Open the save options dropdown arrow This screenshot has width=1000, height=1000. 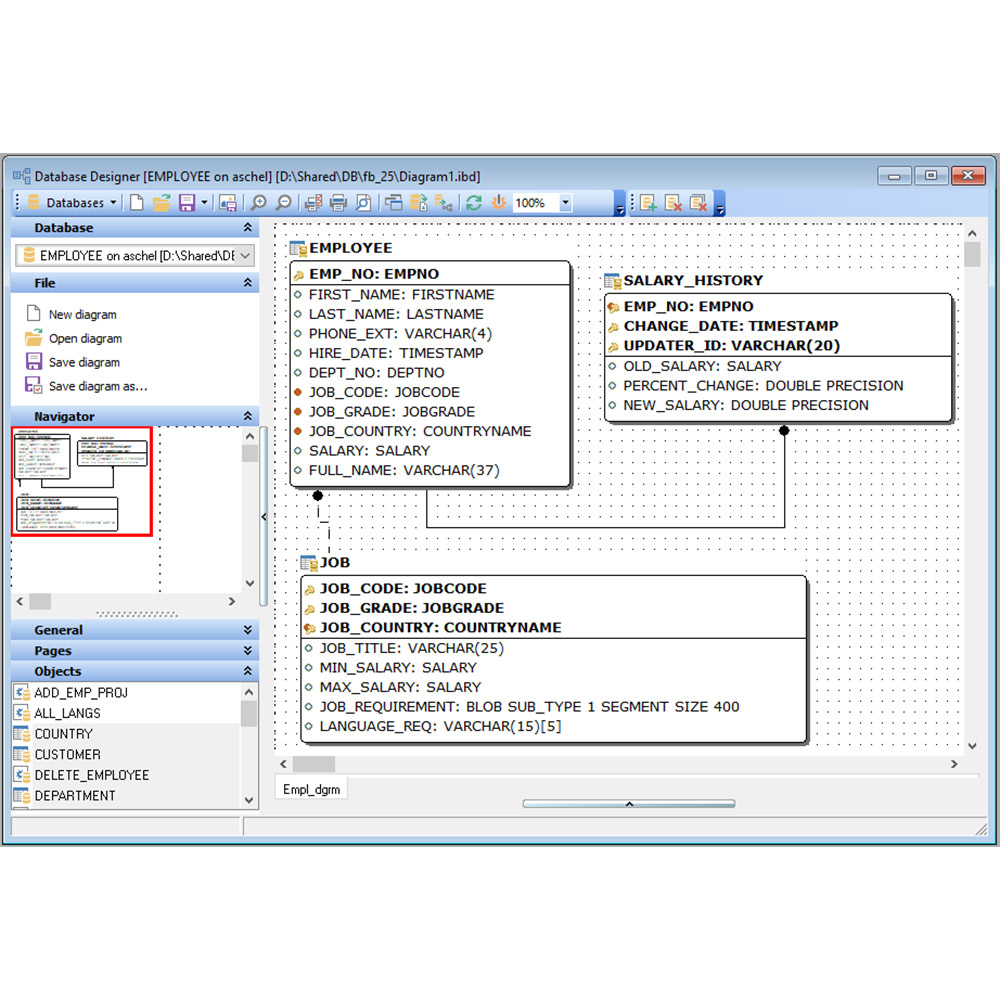tap(204, 203)
